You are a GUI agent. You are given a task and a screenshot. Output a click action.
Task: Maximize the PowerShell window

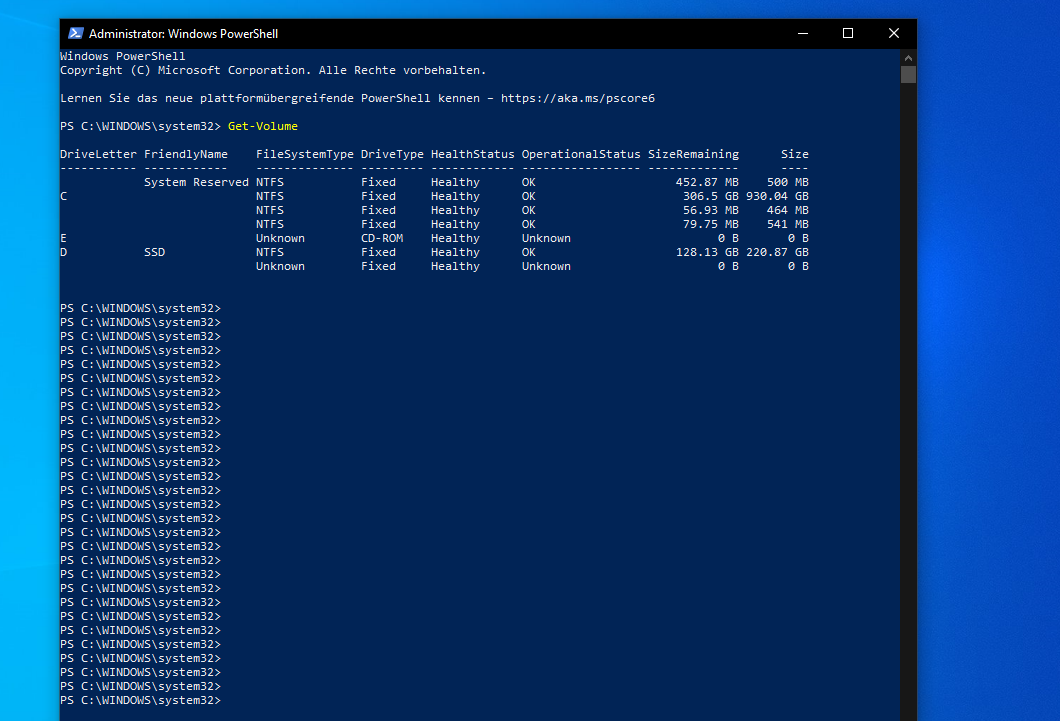pos(848,33)
